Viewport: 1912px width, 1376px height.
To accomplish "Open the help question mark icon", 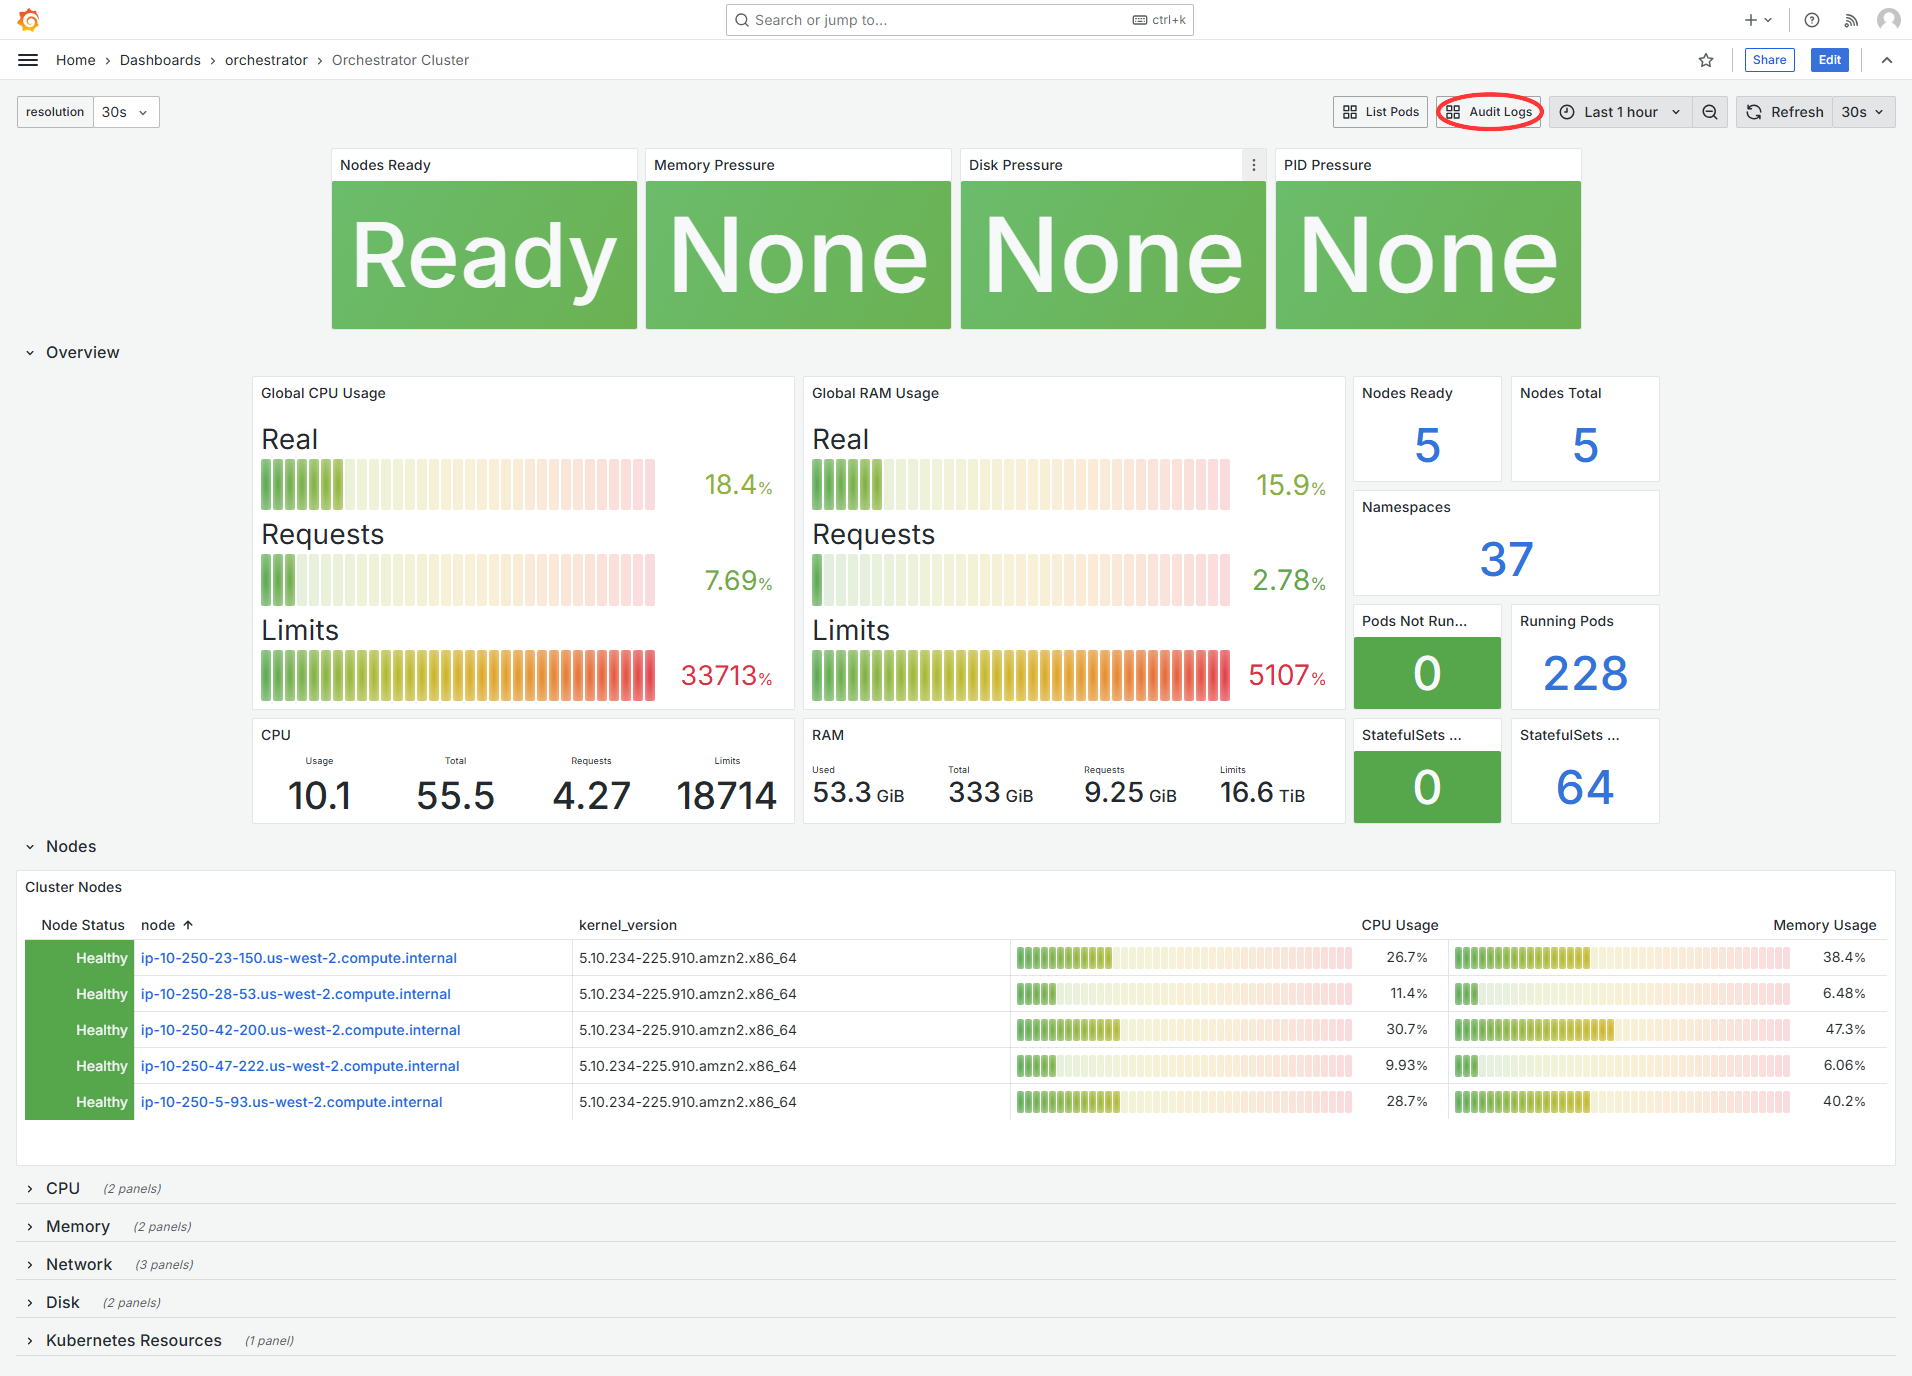I will [x=1812, y=20].
